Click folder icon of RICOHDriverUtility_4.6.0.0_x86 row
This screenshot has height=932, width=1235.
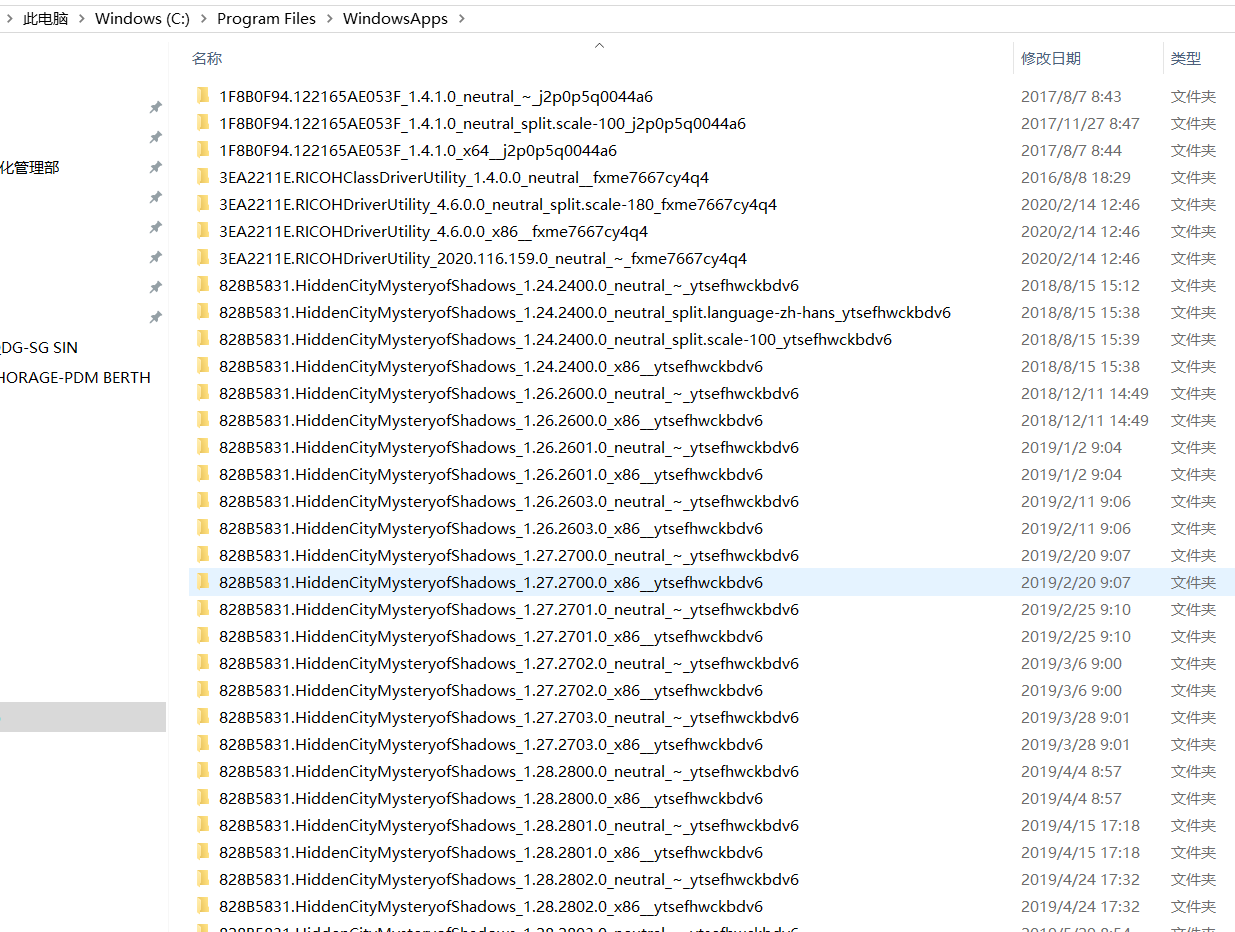[203, 232]
